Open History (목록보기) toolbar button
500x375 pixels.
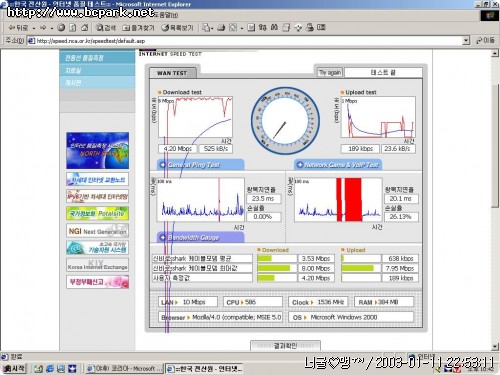click(177, 28)
